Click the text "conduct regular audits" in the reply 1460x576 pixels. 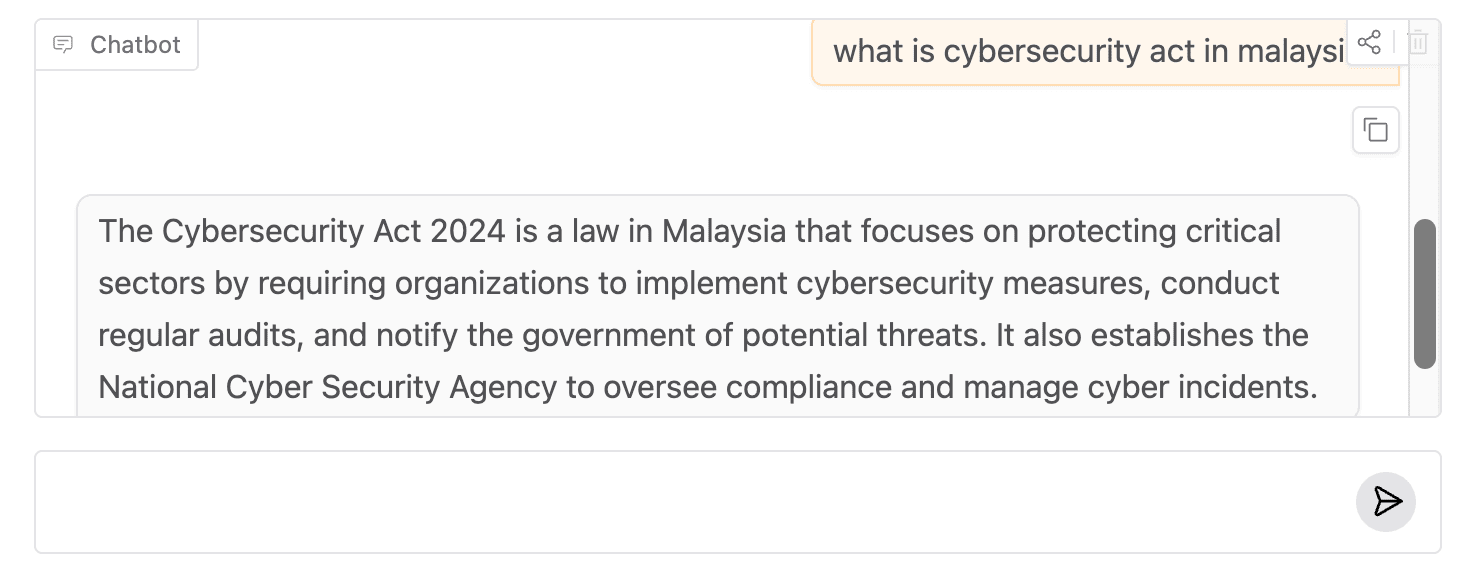click(689, 308)
